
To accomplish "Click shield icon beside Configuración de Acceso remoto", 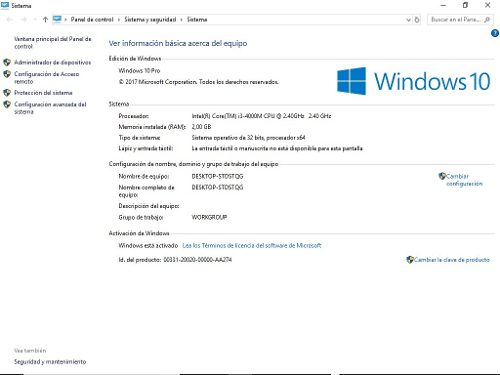I will point(7,74).
